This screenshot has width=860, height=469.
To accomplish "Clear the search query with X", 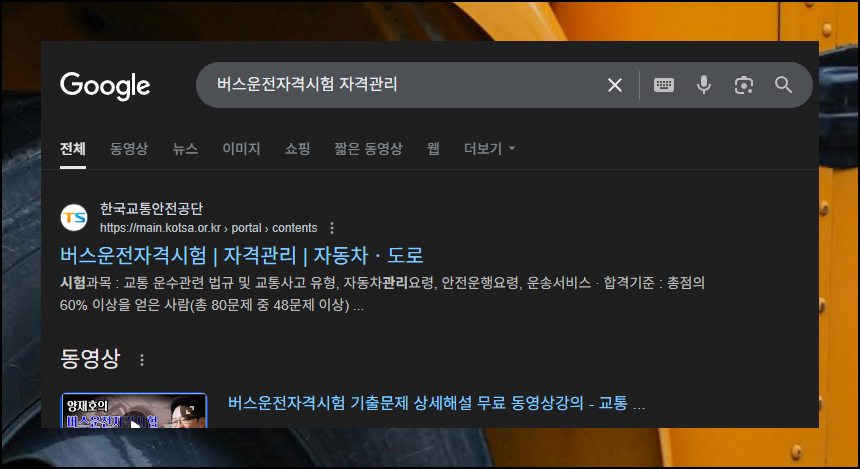I will (615, 85).
